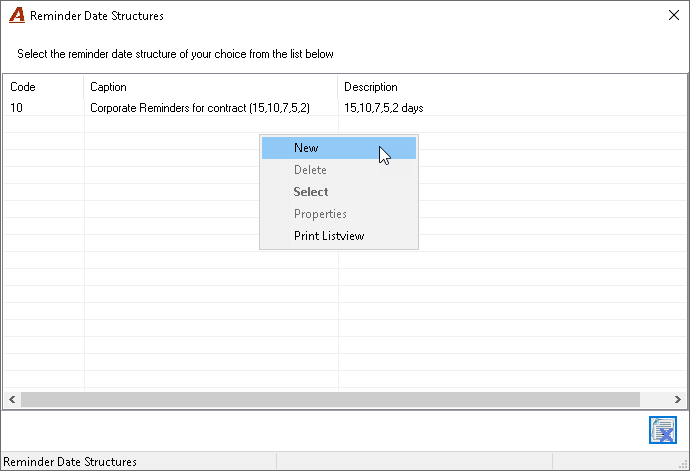The width and height of the screenshot is (690, 471).
Task: Click the close document icon button
Action: tap(663, 430)
